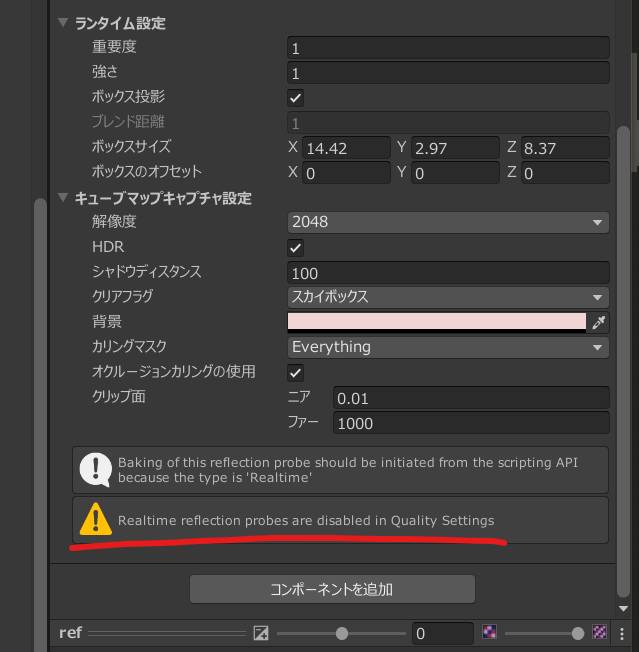Click the small mipmap icon in preview bar
The image size is (639, 652).
[x=490, y=632]
